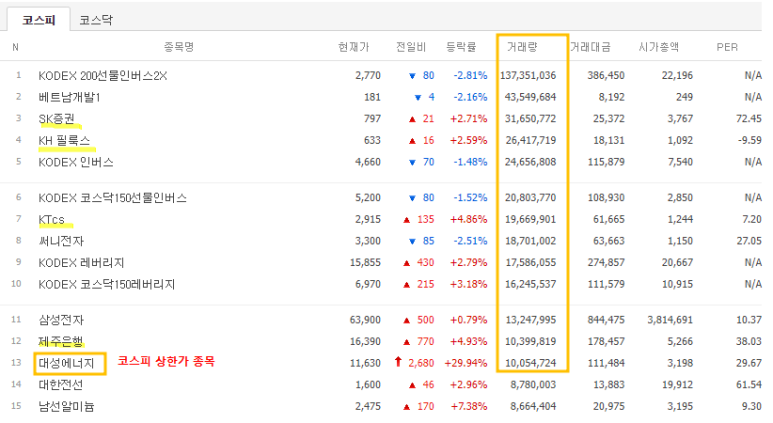Open the SK증권 stock link
The height and width of the screenshot is (423, 773).
point(57,119)
